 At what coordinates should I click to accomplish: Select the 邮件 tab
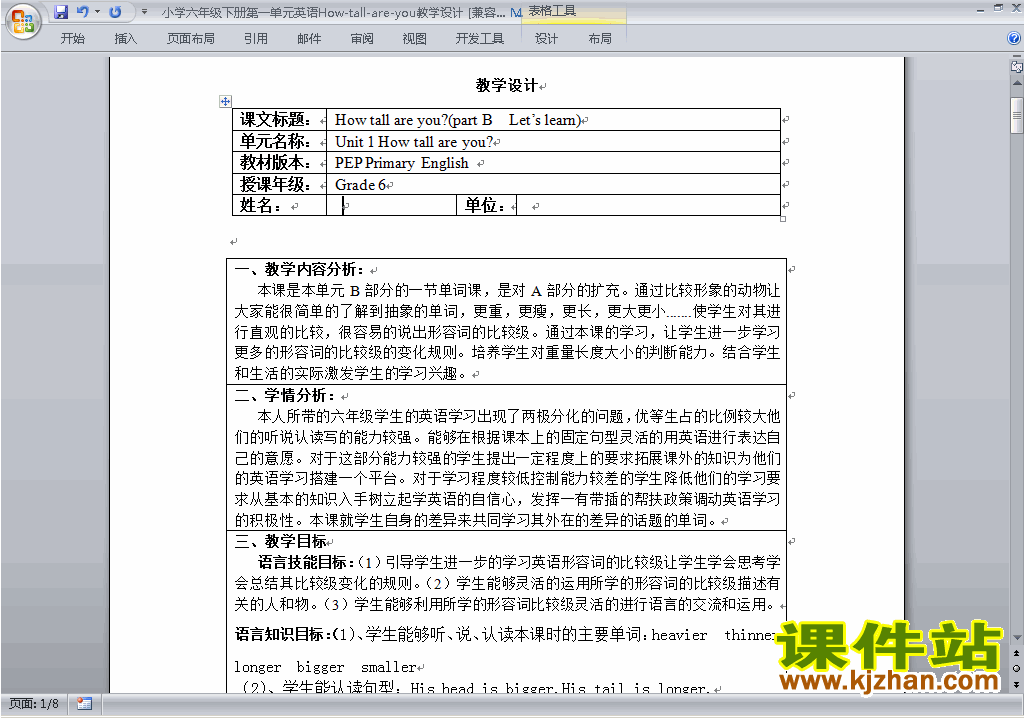(x=309, y=39)
